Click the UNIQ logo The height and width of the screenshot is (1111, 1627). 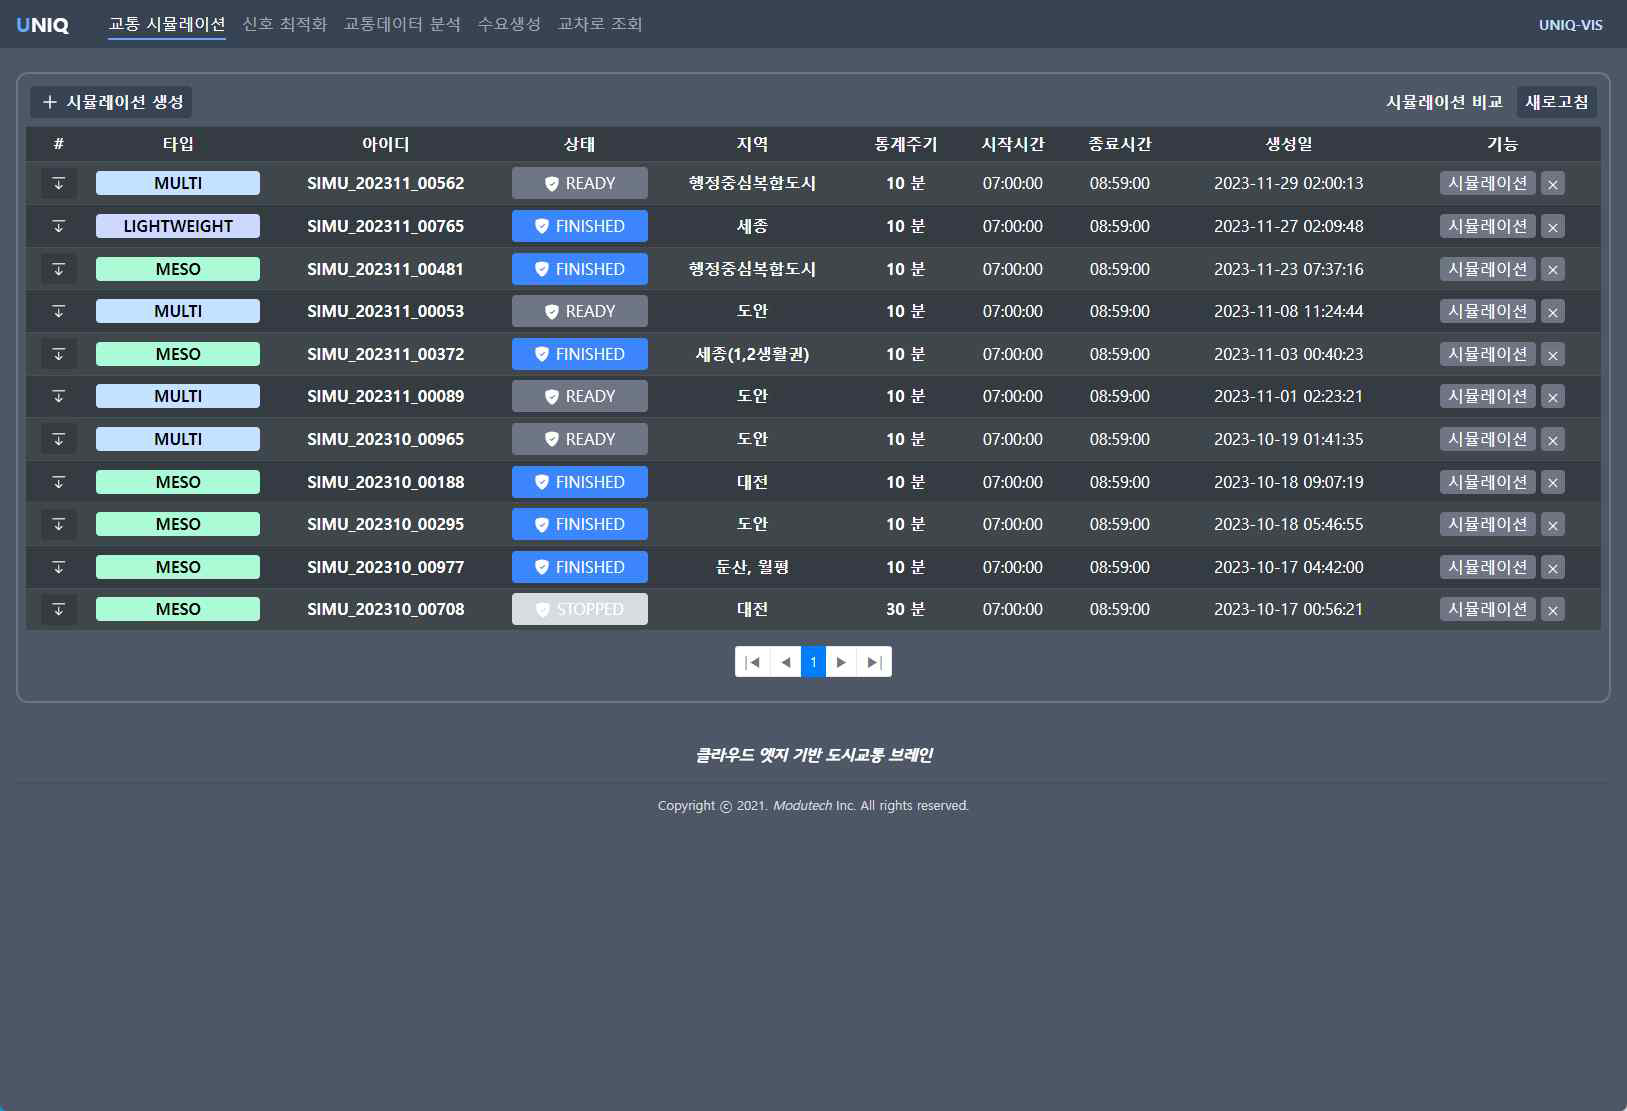pos(43,25)
